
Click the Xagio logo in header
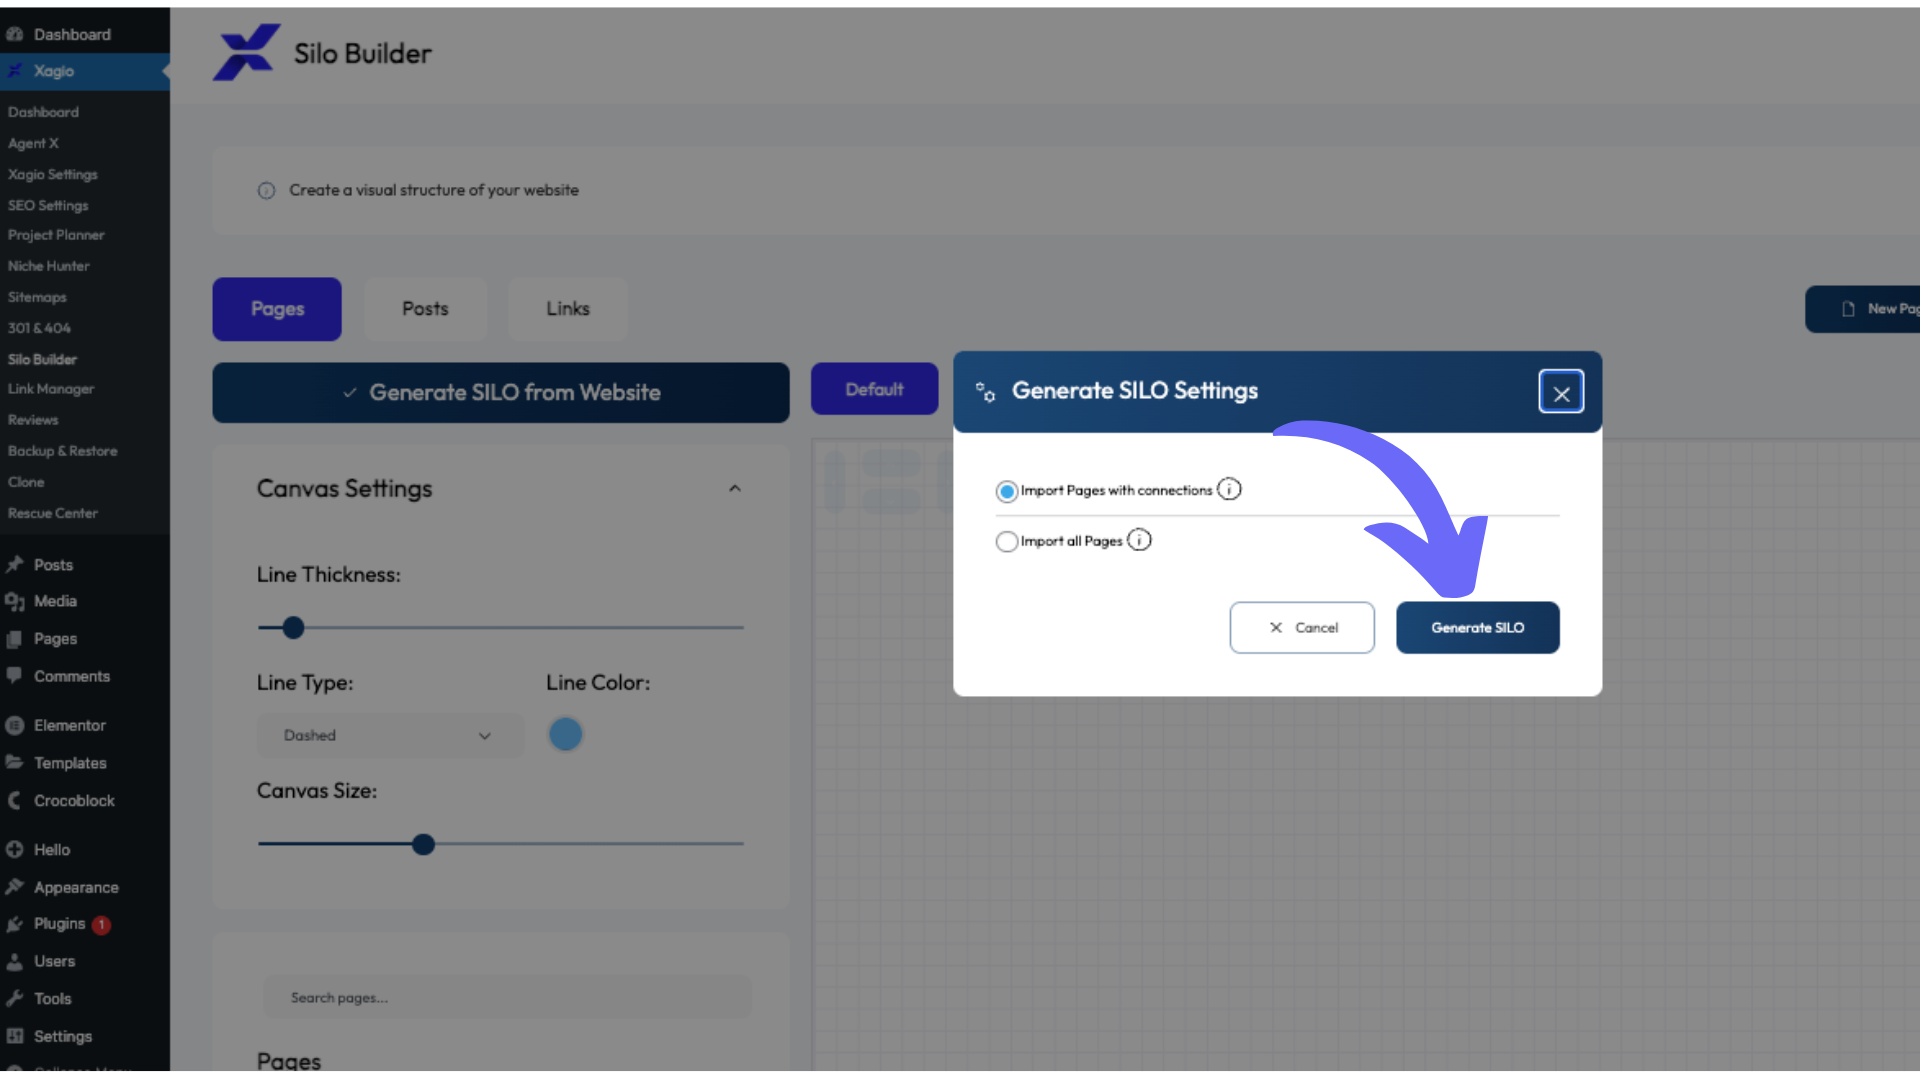tap(246, 53)
